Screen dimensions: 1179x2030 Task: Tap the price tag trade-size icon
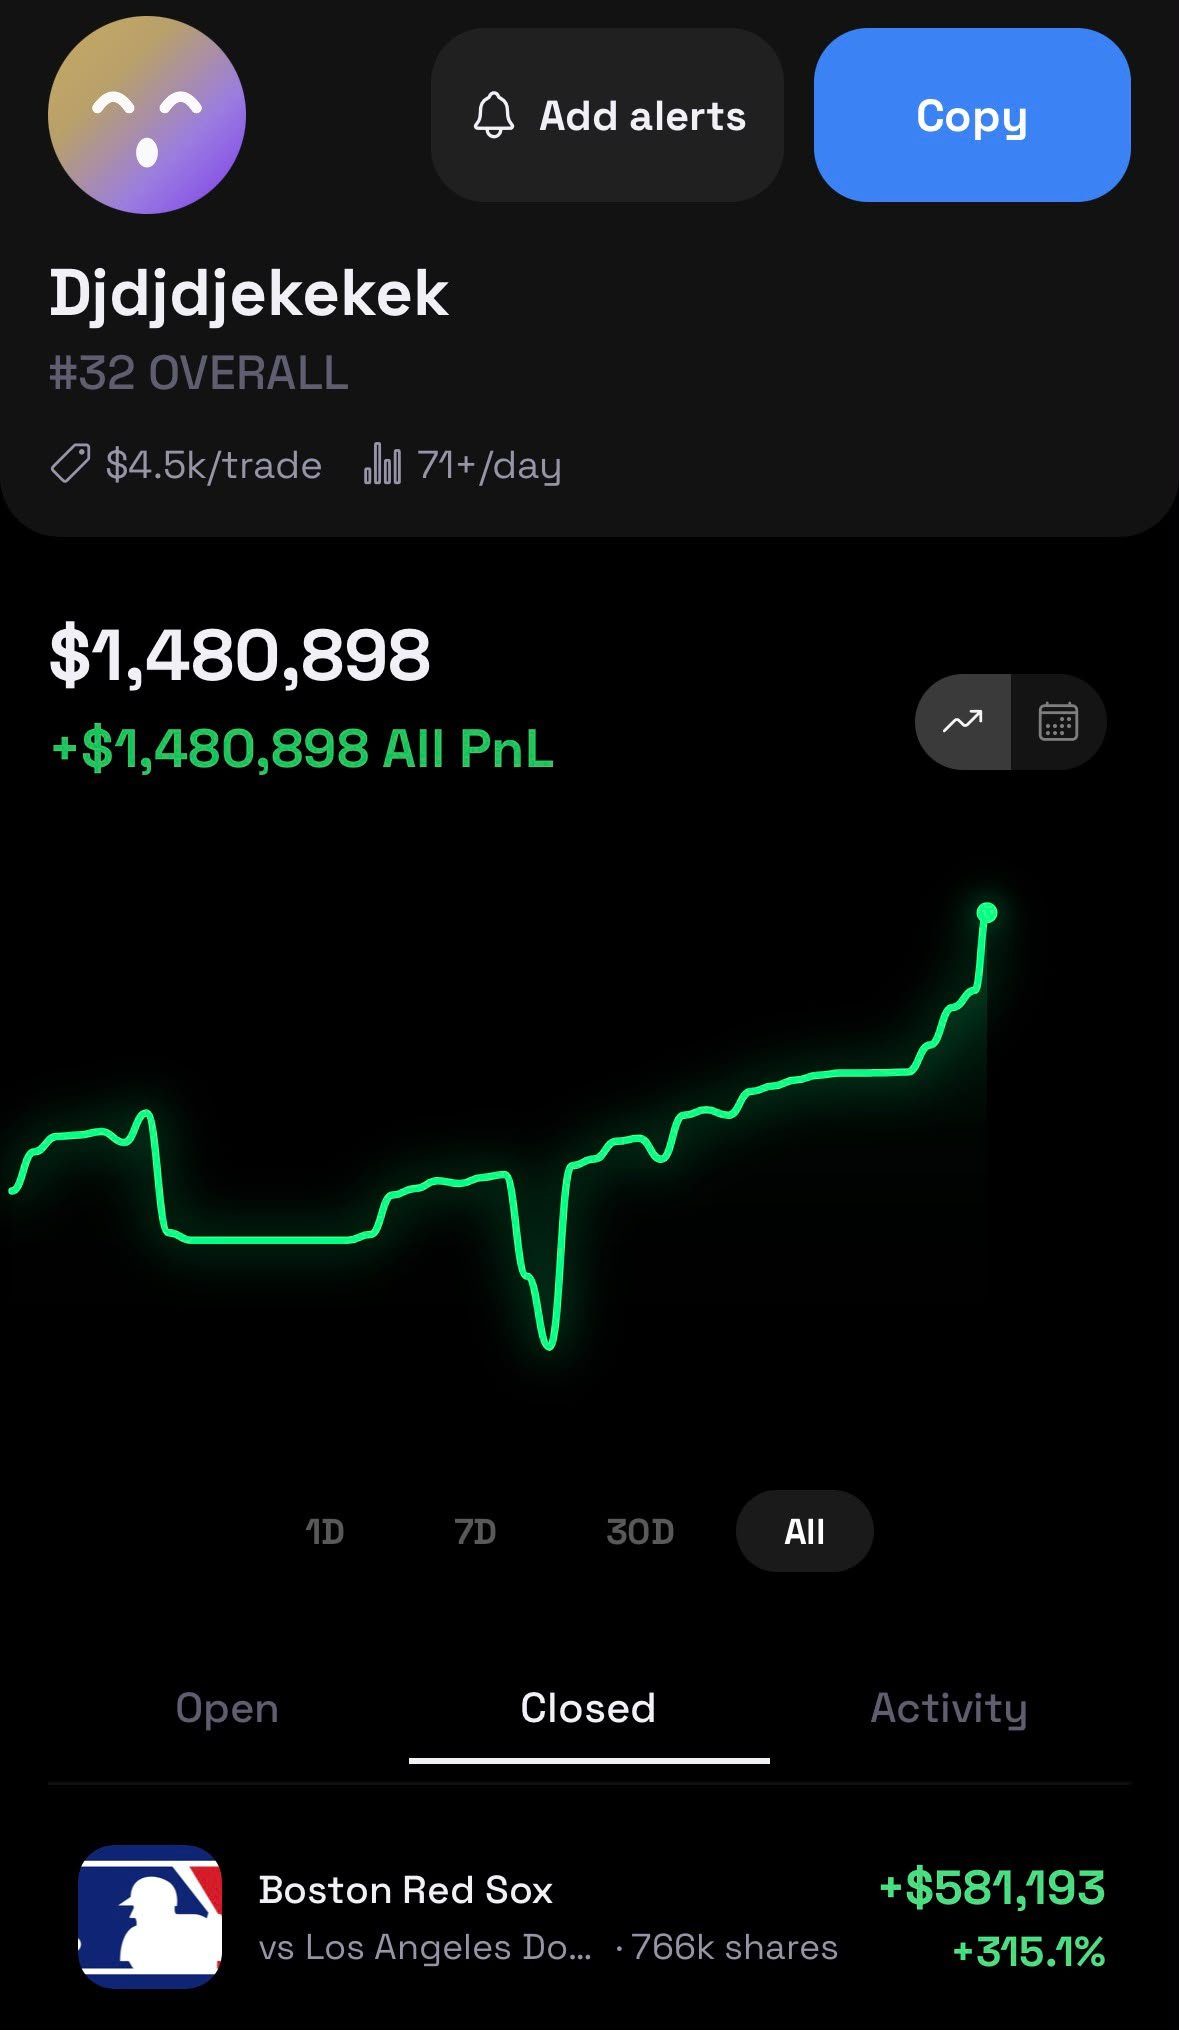[x=70, y=464]
